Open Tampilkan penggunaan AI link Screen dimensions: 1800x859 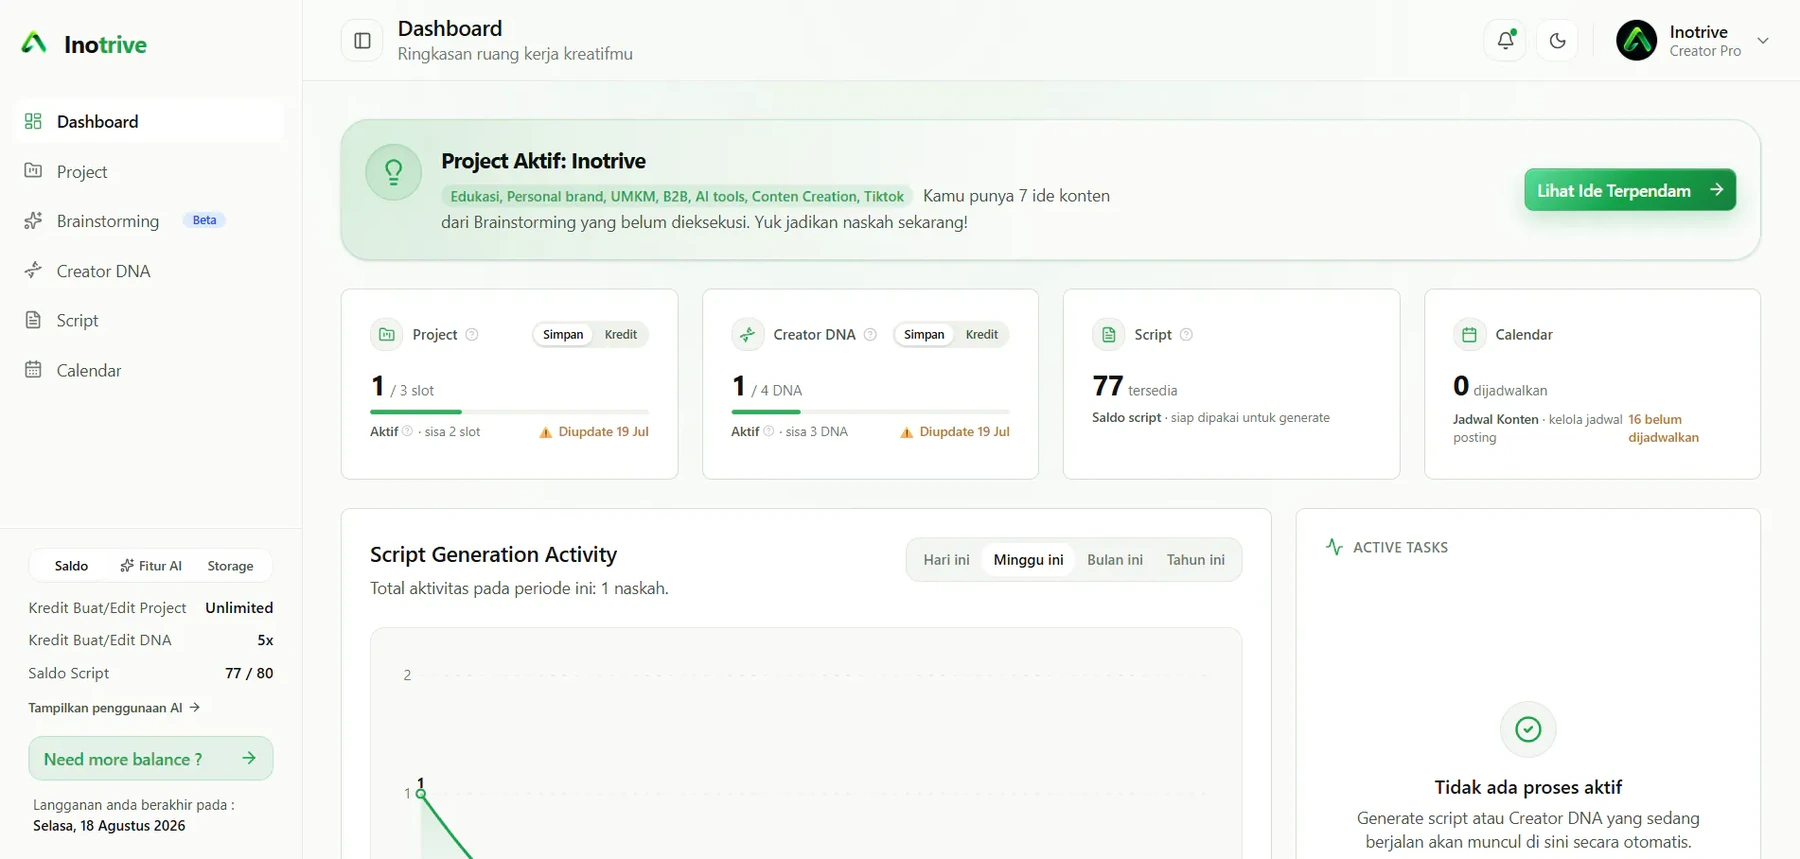[114, 707]
